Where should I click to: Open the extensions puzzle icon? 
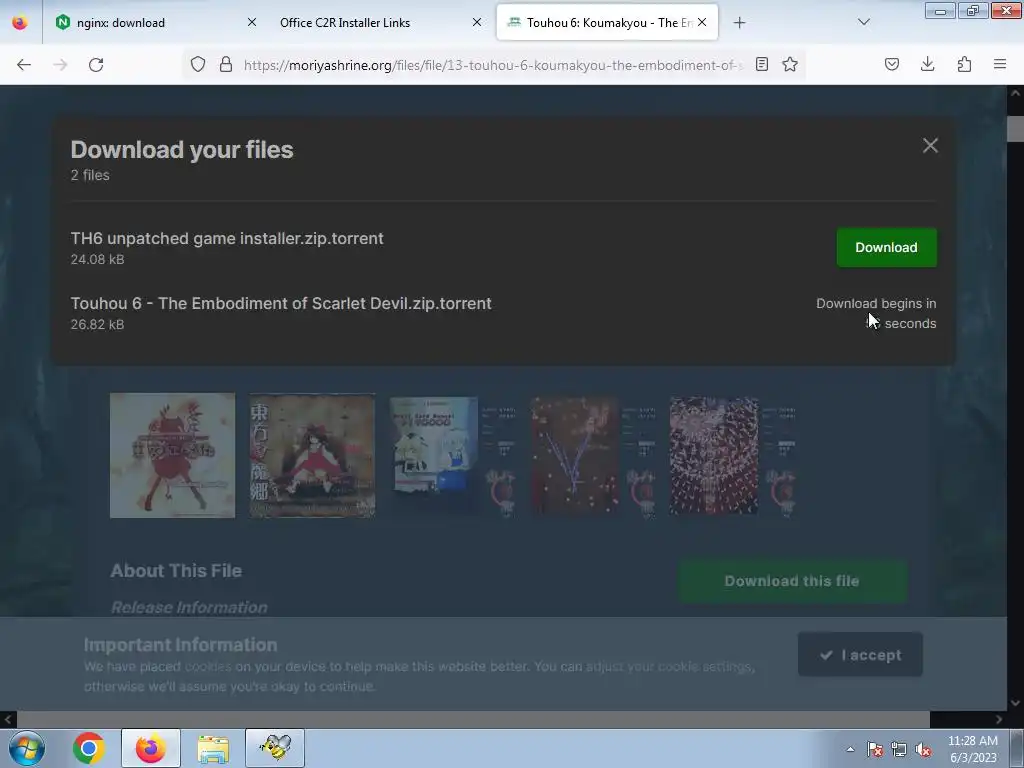(x=964, y=64)
